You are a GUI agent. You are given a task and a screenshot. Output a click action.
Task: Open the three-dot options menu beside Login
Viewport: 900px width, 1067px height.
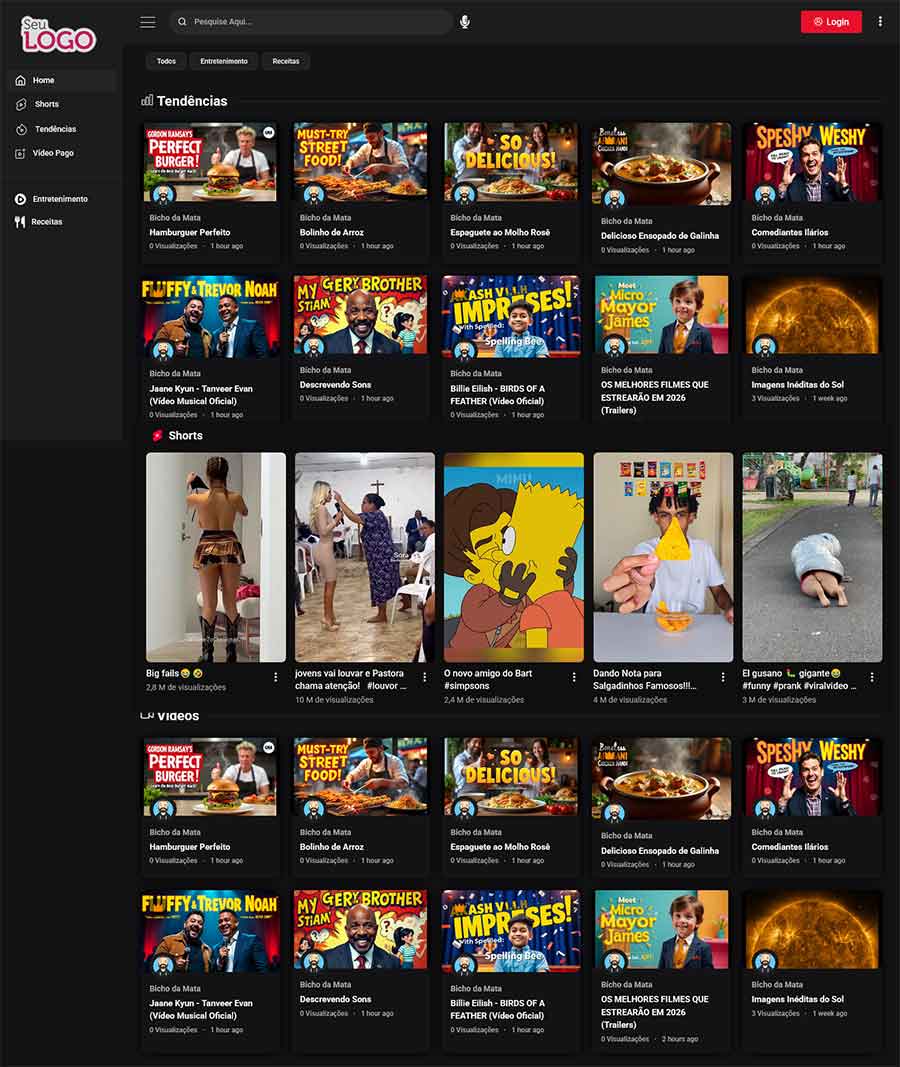pyautogui.click(x=880, y=22)
